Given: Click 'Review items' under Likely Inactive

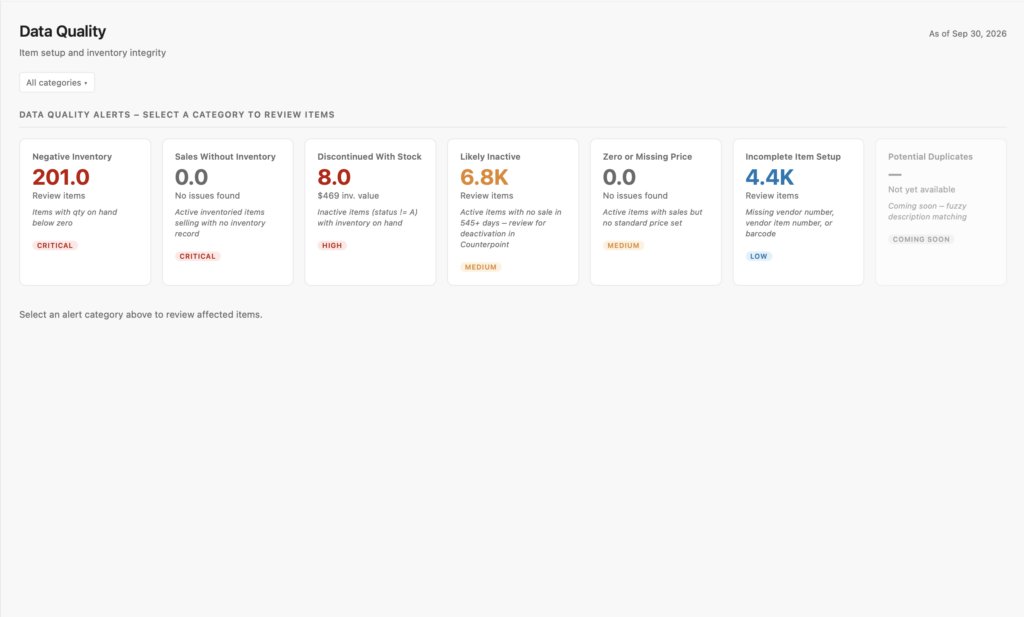Looking at the screenshot, I should [487, 195].
